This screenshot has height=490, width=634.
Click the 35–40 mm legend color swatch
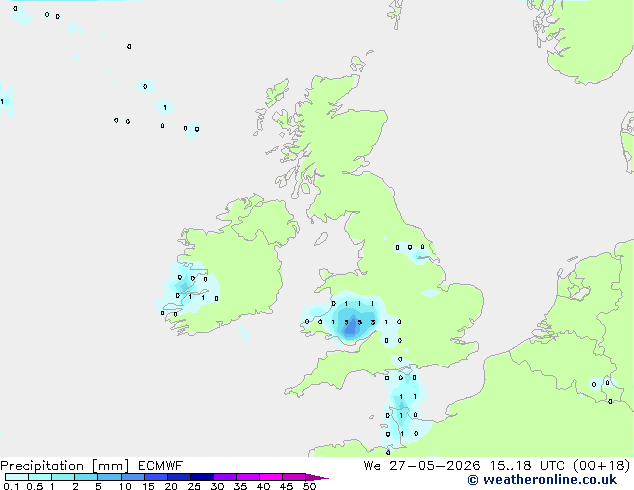click(x=247, y=477)
